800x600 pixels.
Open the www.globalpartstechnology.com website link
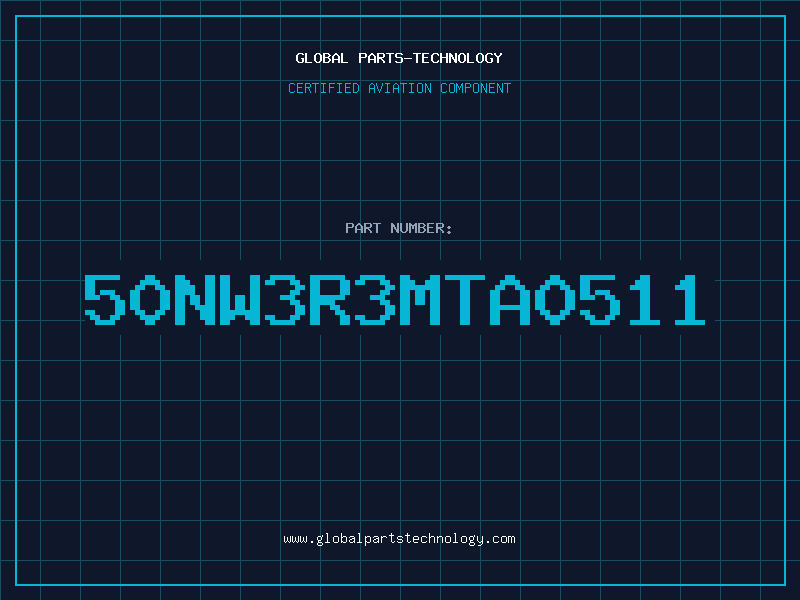[x=399, y=539]
